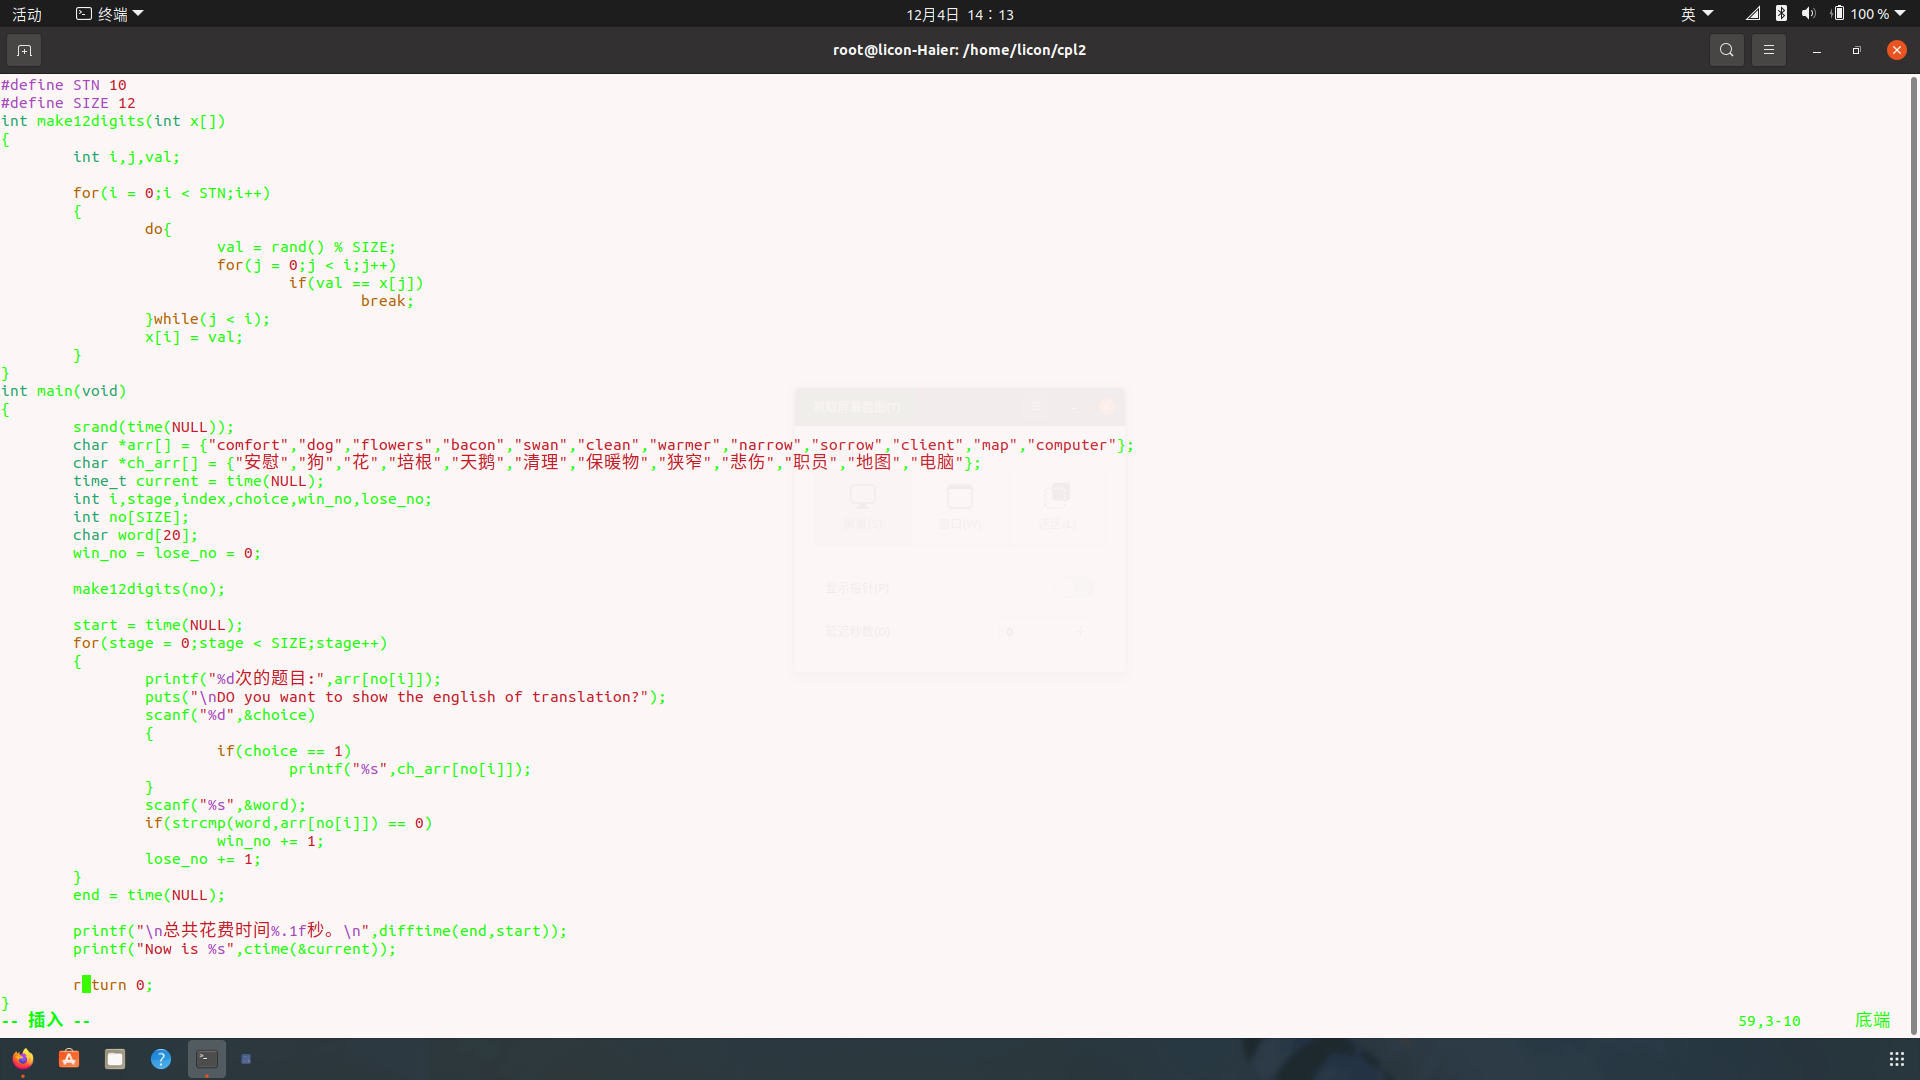This screenshot has height=1080, width=1920.
Task: Click the printf "%d次的题目:" line
Action: (293, 678)
